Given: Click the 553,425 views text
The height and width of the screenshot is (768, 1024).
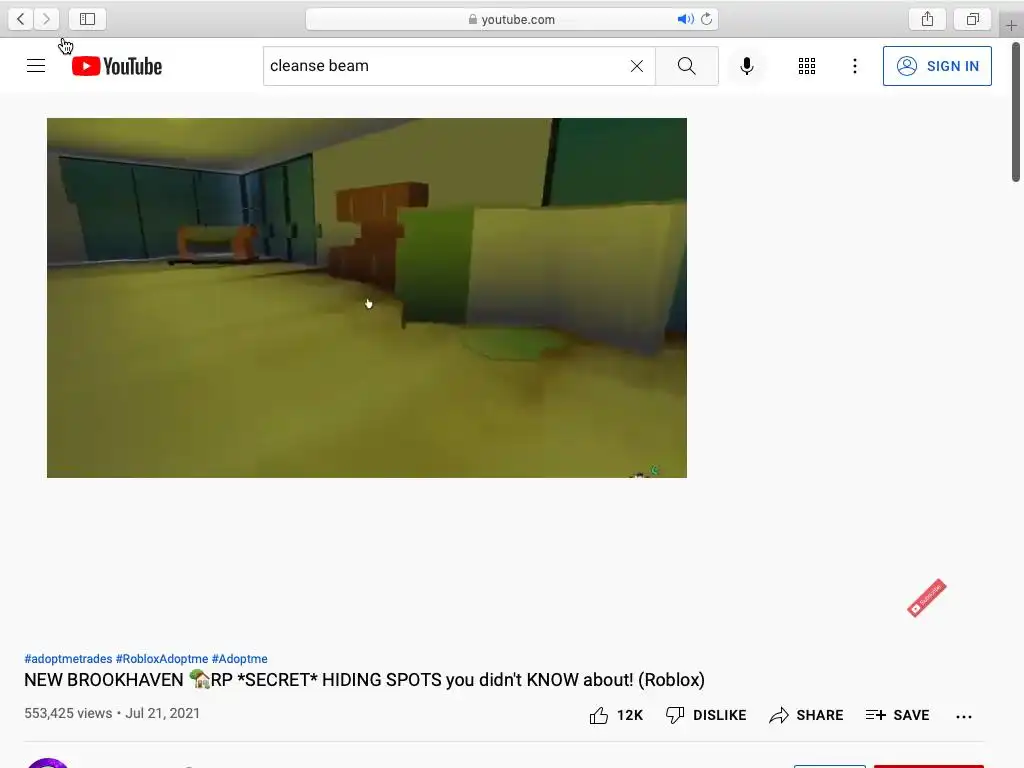Looking at the screenshot, I should (68, 713).
